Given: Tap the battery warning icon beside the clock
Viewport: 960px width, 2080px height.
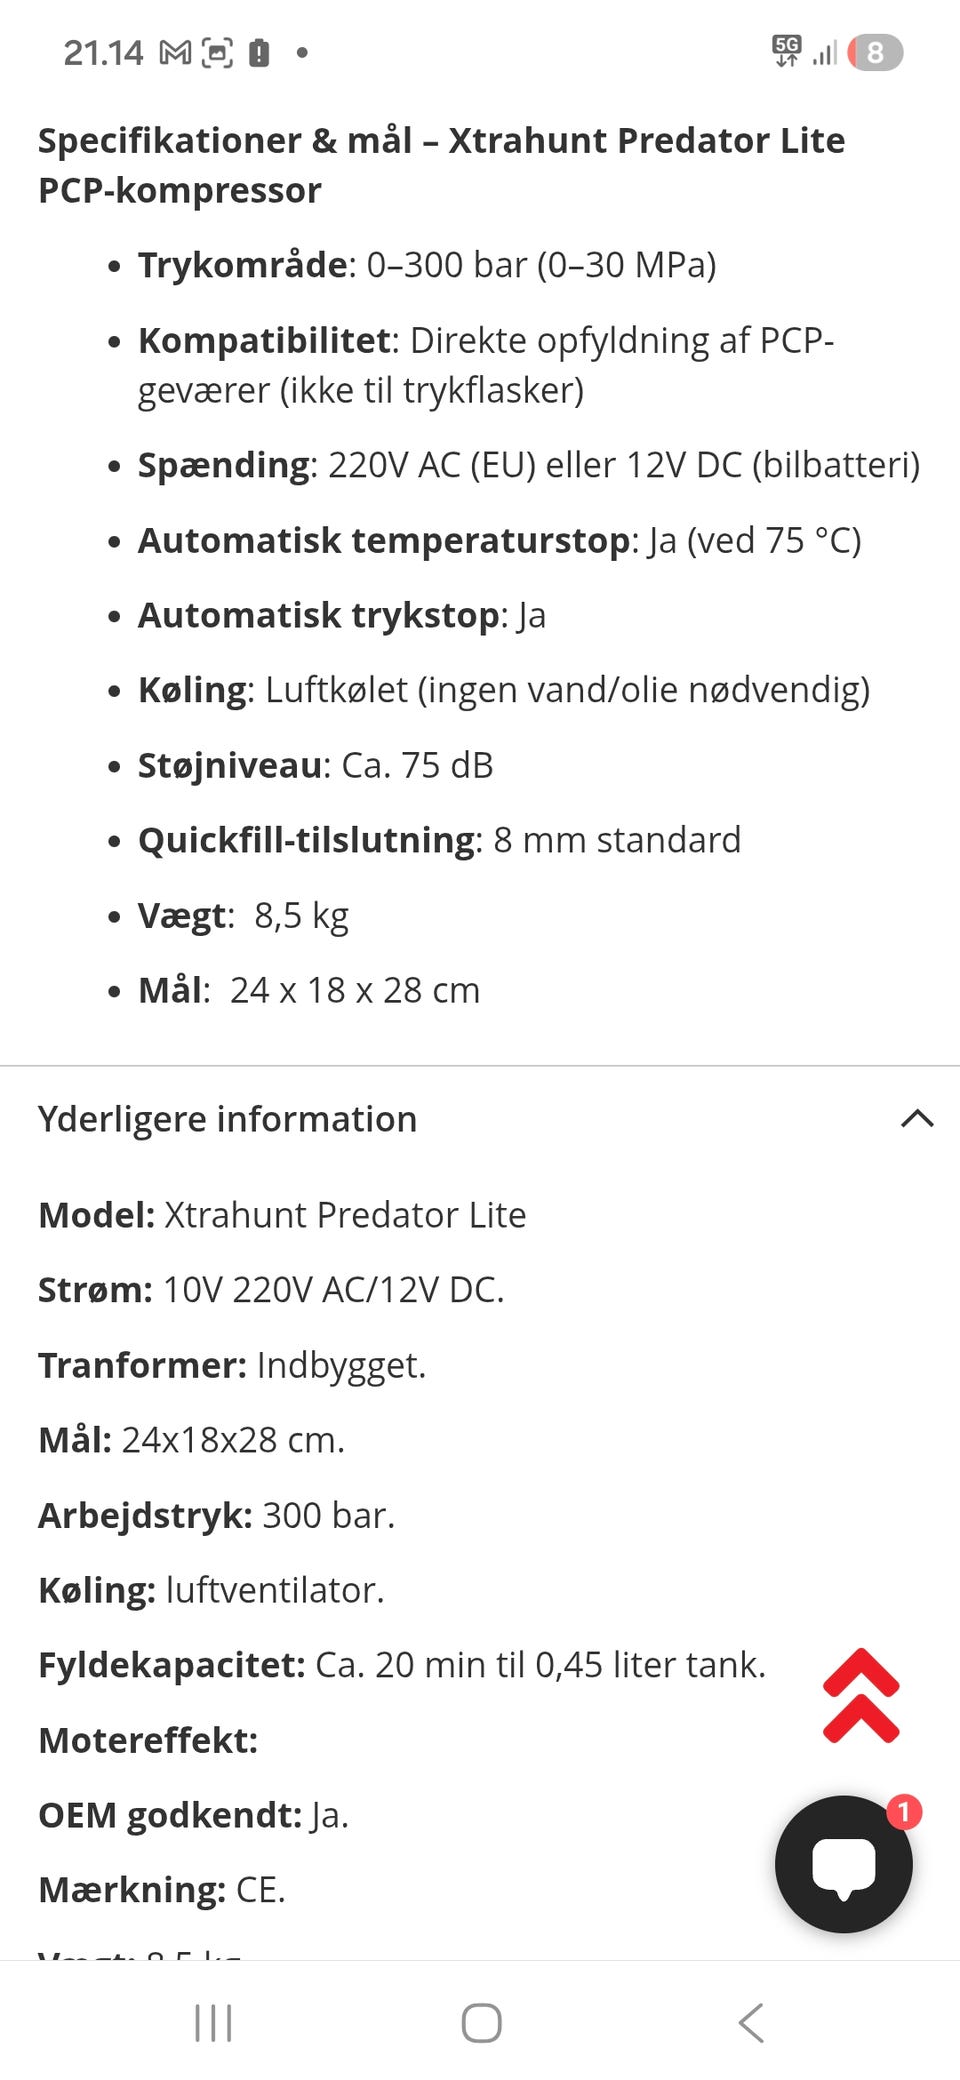Looking at the screenshot, I should 259,53.
